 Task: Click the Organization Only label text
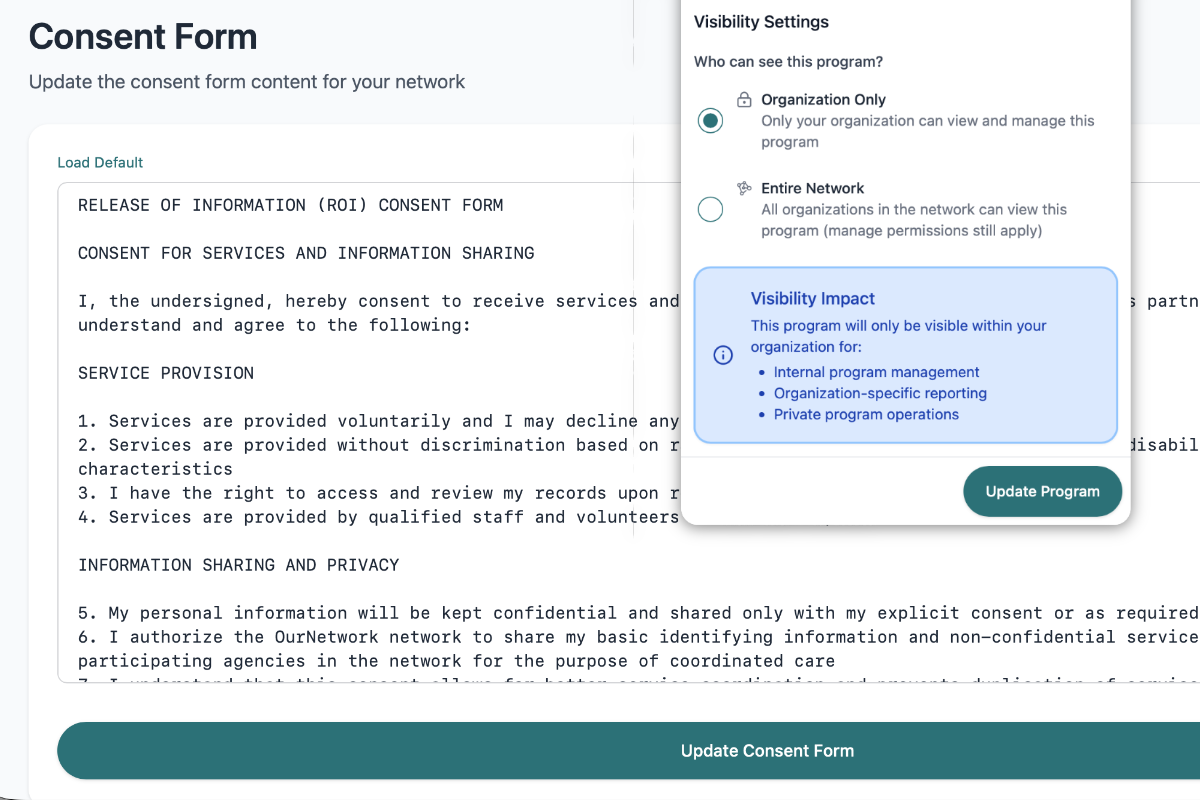823,100
